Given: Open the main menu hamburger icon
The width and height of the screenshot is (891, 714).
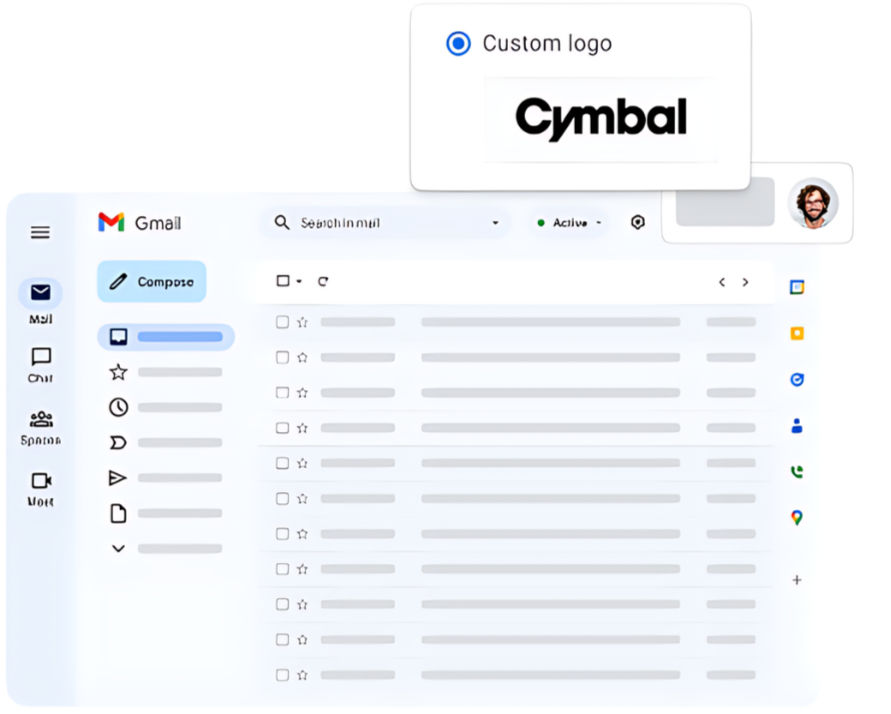Looking at the screenshot, I should click(40, 232).
